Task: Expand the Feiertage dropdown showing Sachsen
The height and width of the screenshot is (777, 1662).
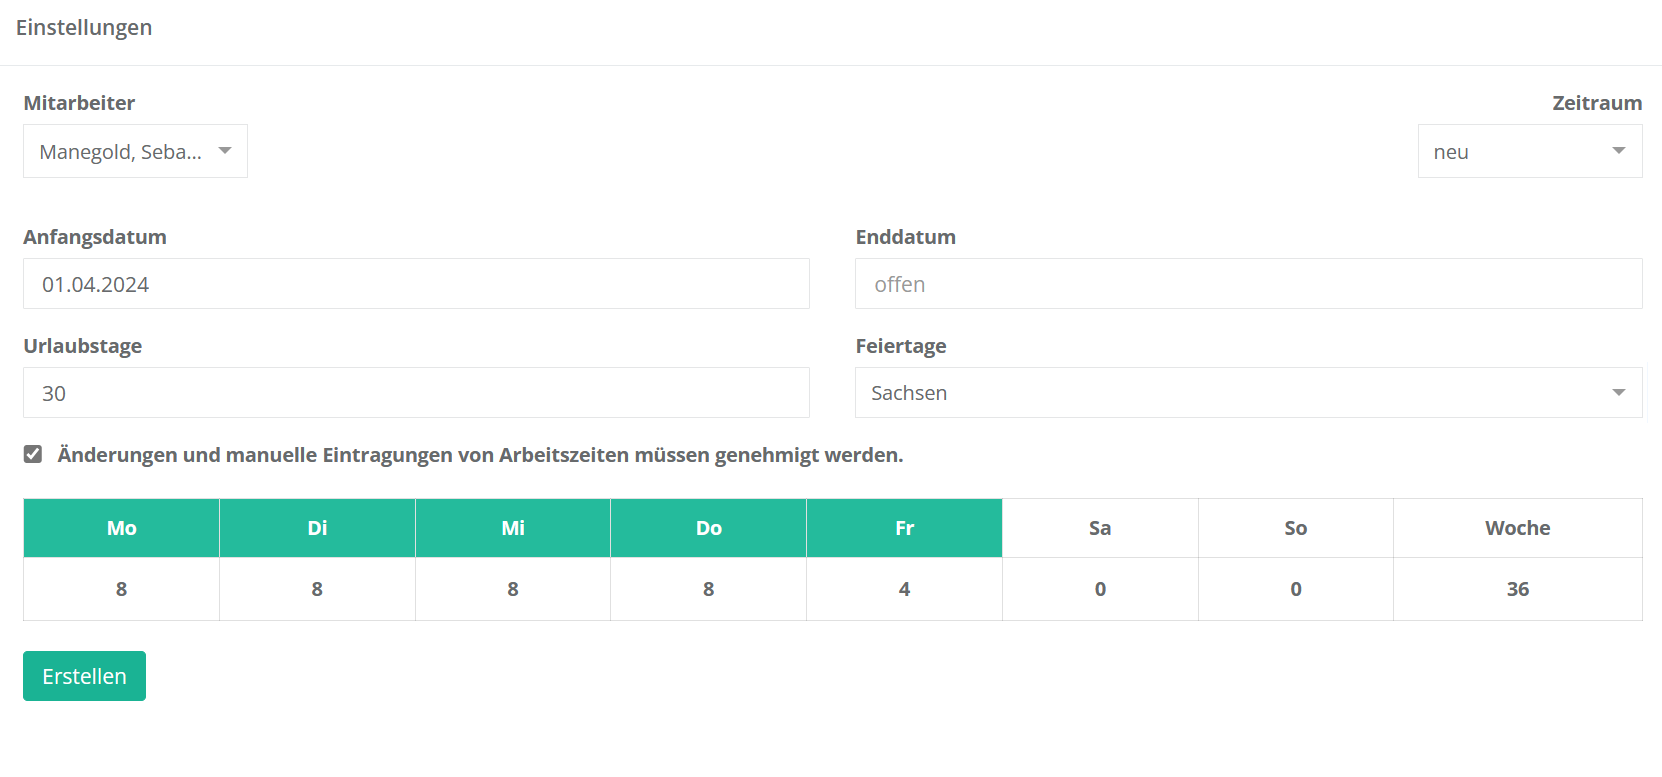Action: (x=1248, y=393)
